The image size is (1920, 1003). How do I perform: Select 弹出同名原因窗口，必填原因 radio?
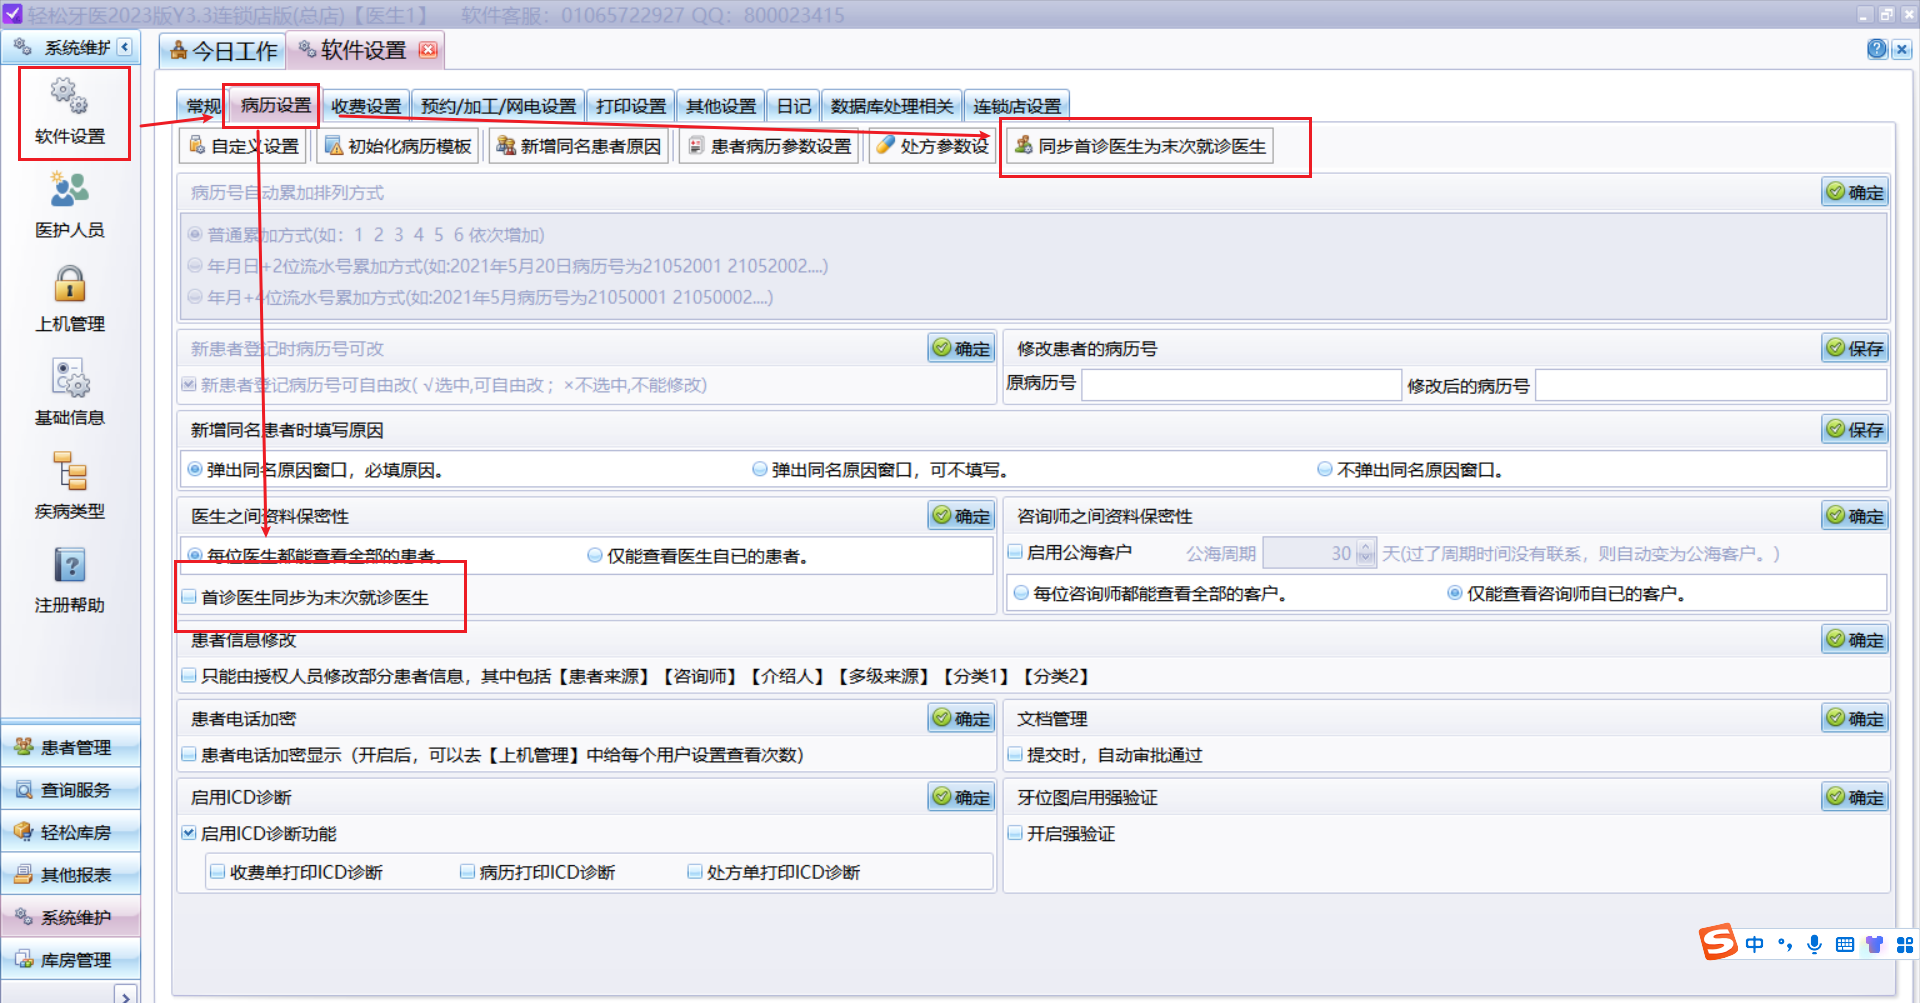pos(195,469)
